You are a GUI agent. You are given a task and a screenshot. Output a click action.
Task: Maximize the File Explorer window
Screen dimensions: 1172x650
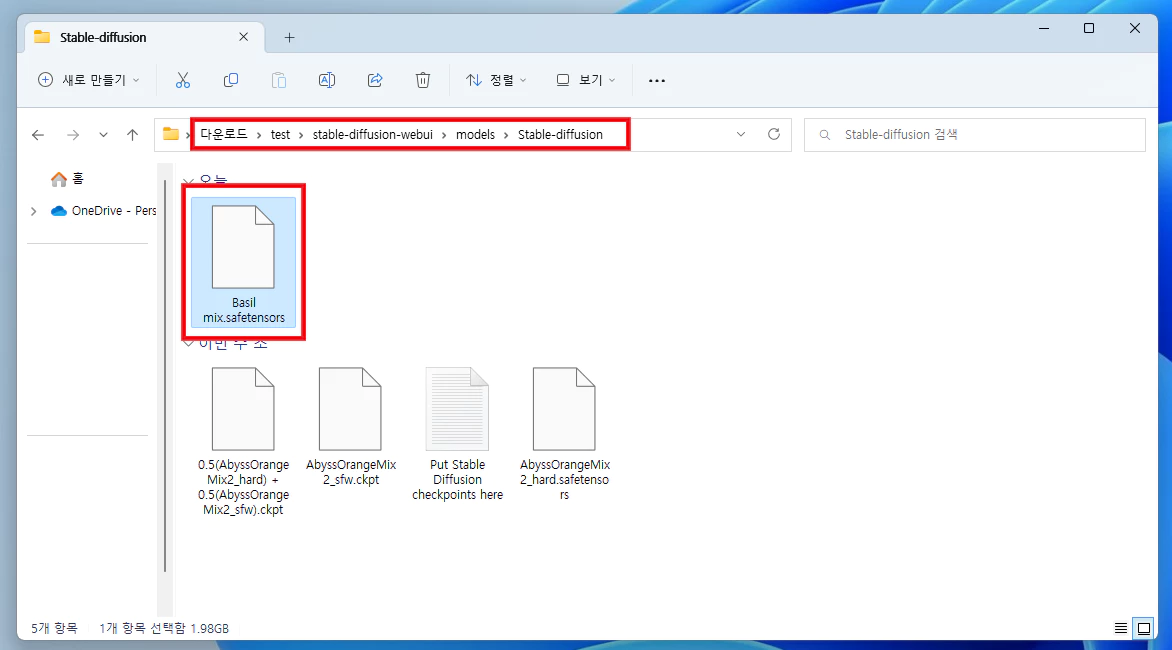(x=1089, y=28)
